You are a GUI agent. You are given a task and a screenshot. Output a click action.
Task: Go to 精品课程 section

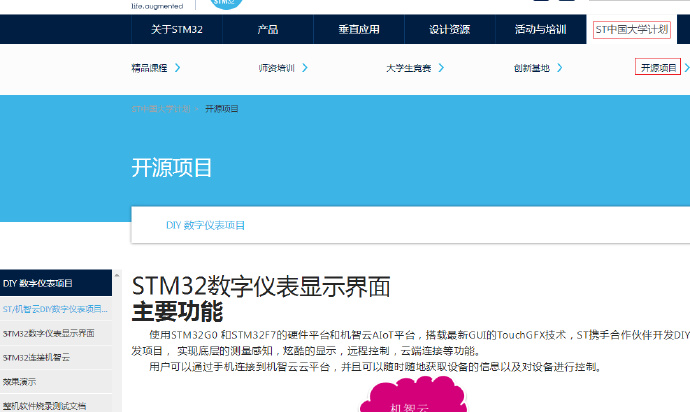pos(150,68)
